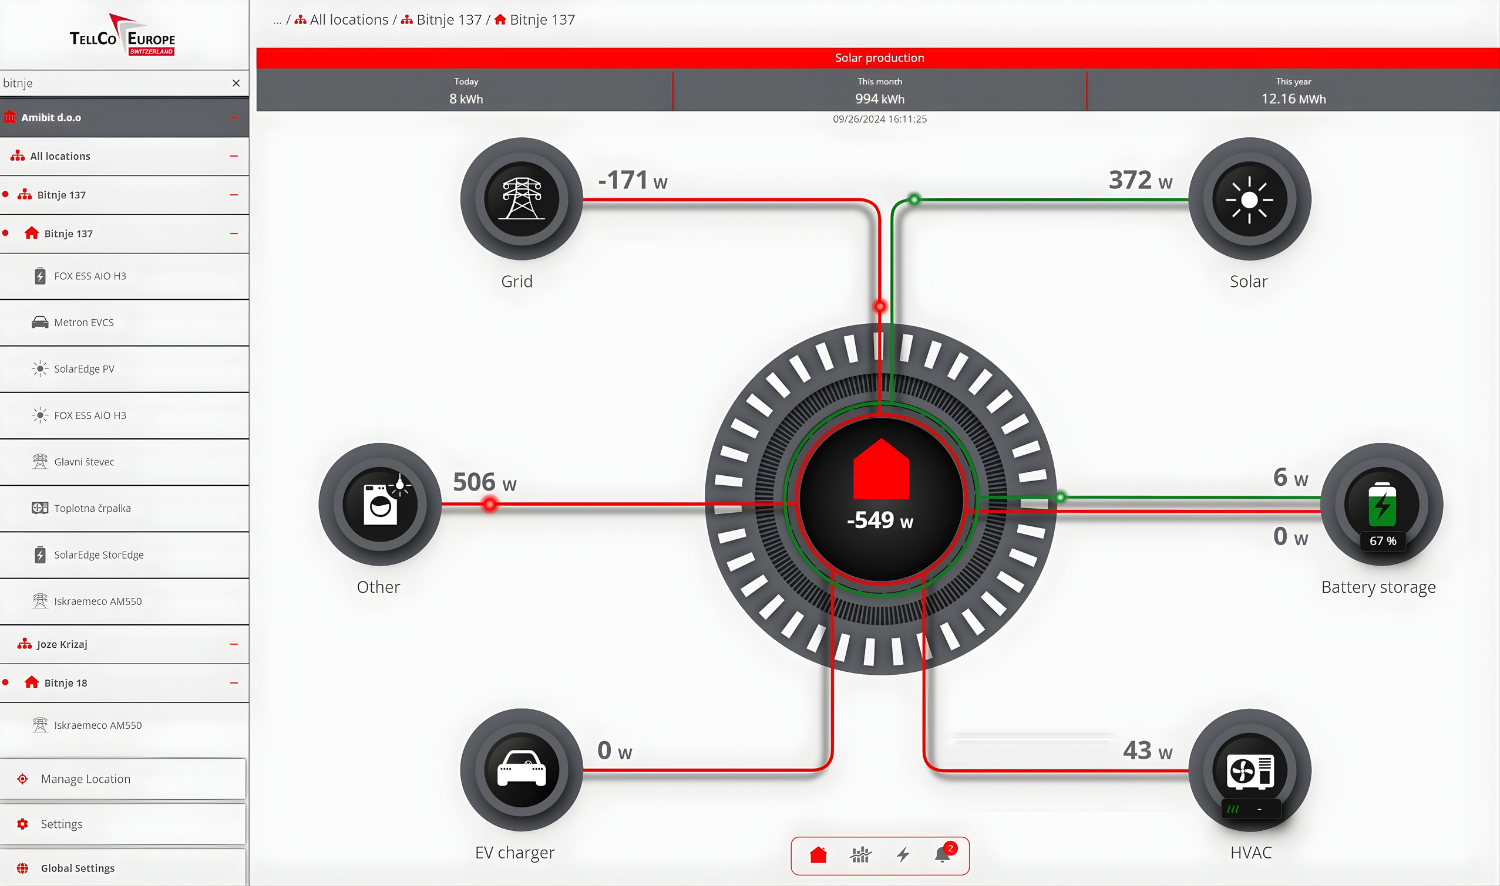Select the home view in bottom toolbar

coord(818,855)
